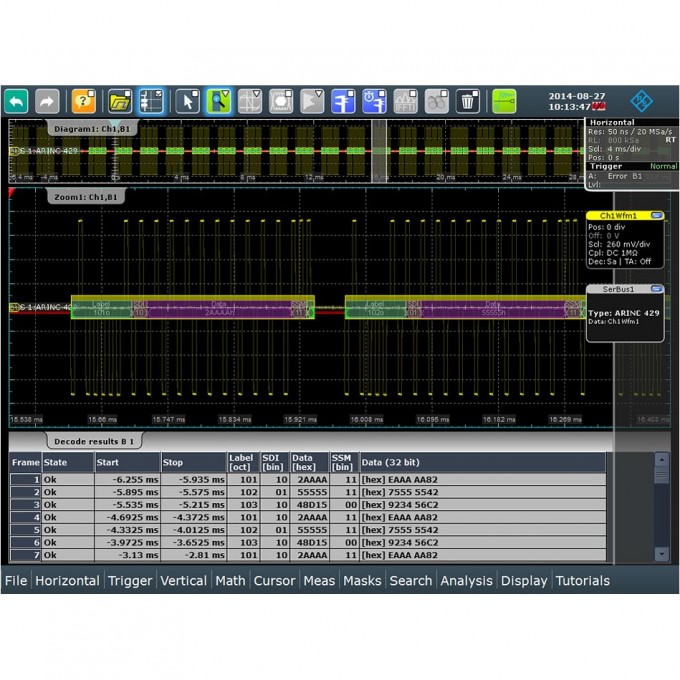Select the Zoom1: Ch1,B1 tab
This screenshot has height=680, width=680.
[x=85, y=197]
